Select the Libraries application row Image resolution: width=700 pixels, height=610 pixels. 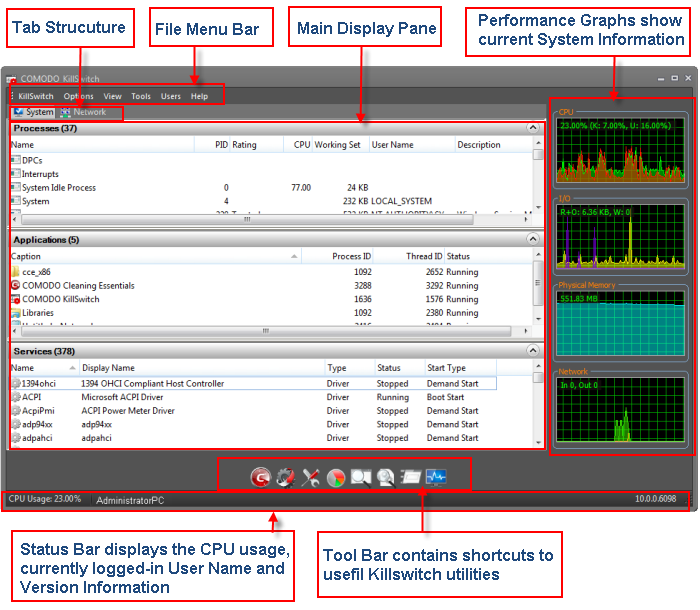(271, 313)
